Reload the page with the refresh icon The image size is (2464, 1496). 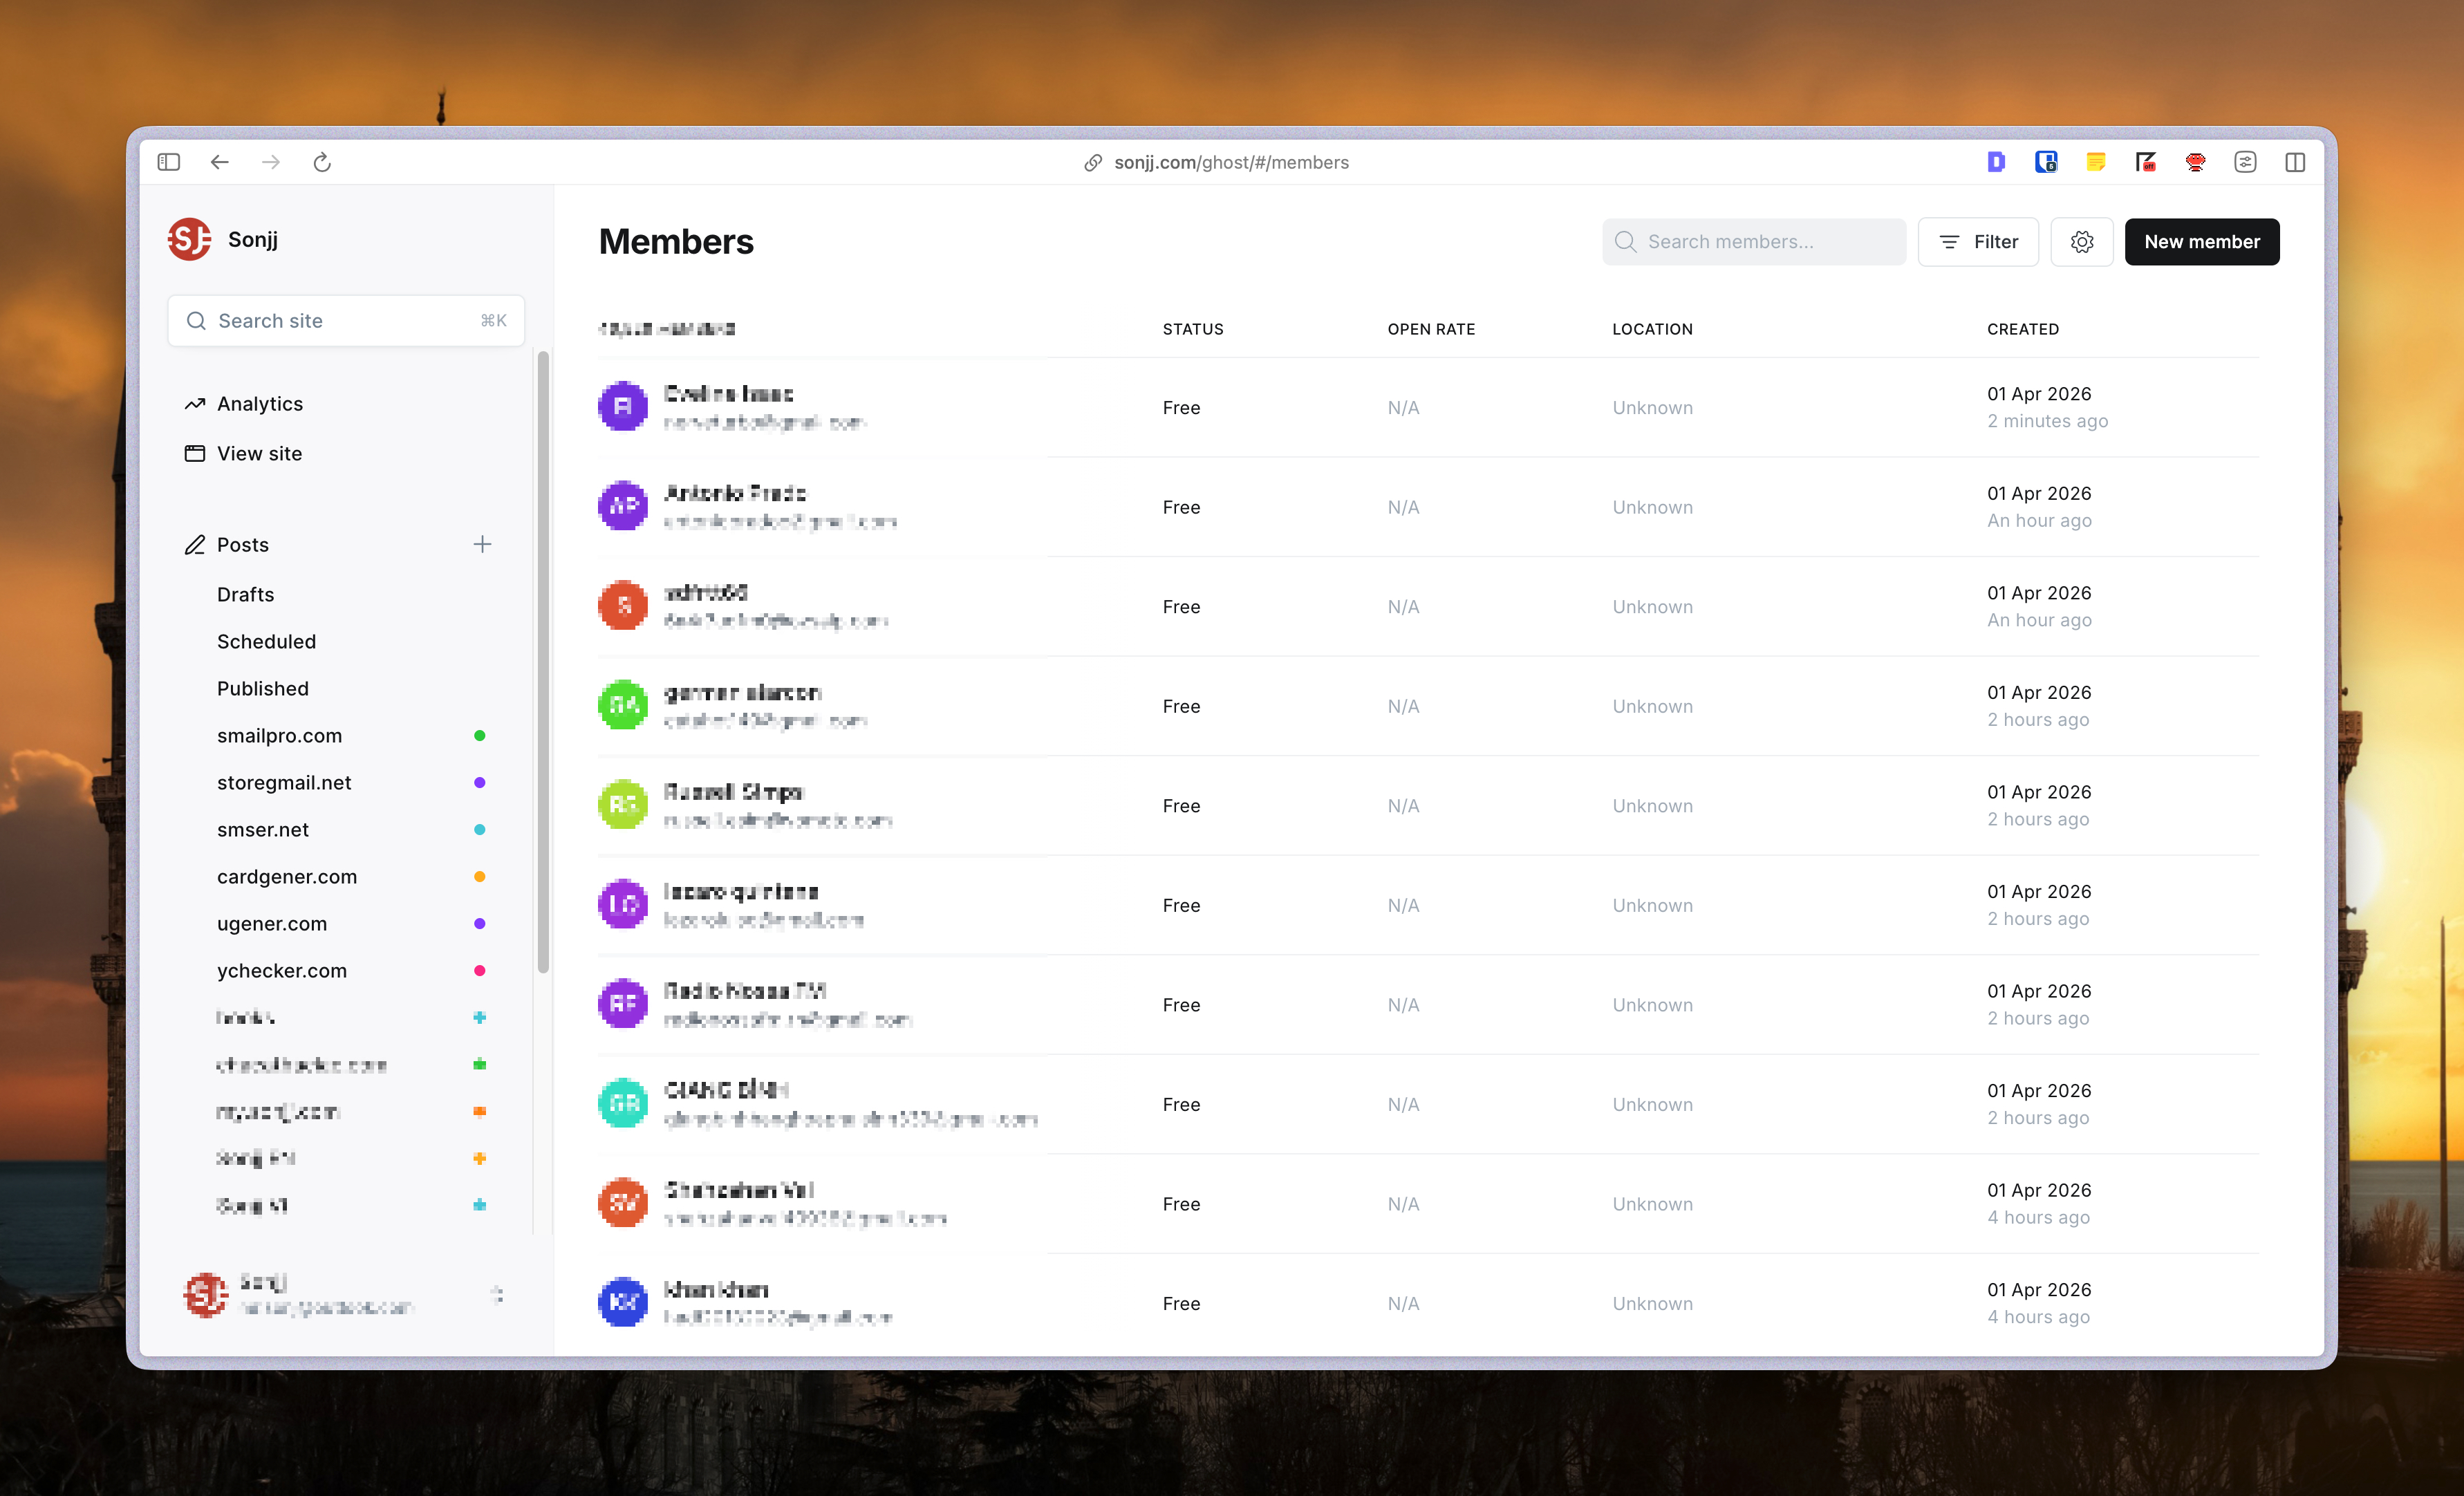tap(322, 161)
